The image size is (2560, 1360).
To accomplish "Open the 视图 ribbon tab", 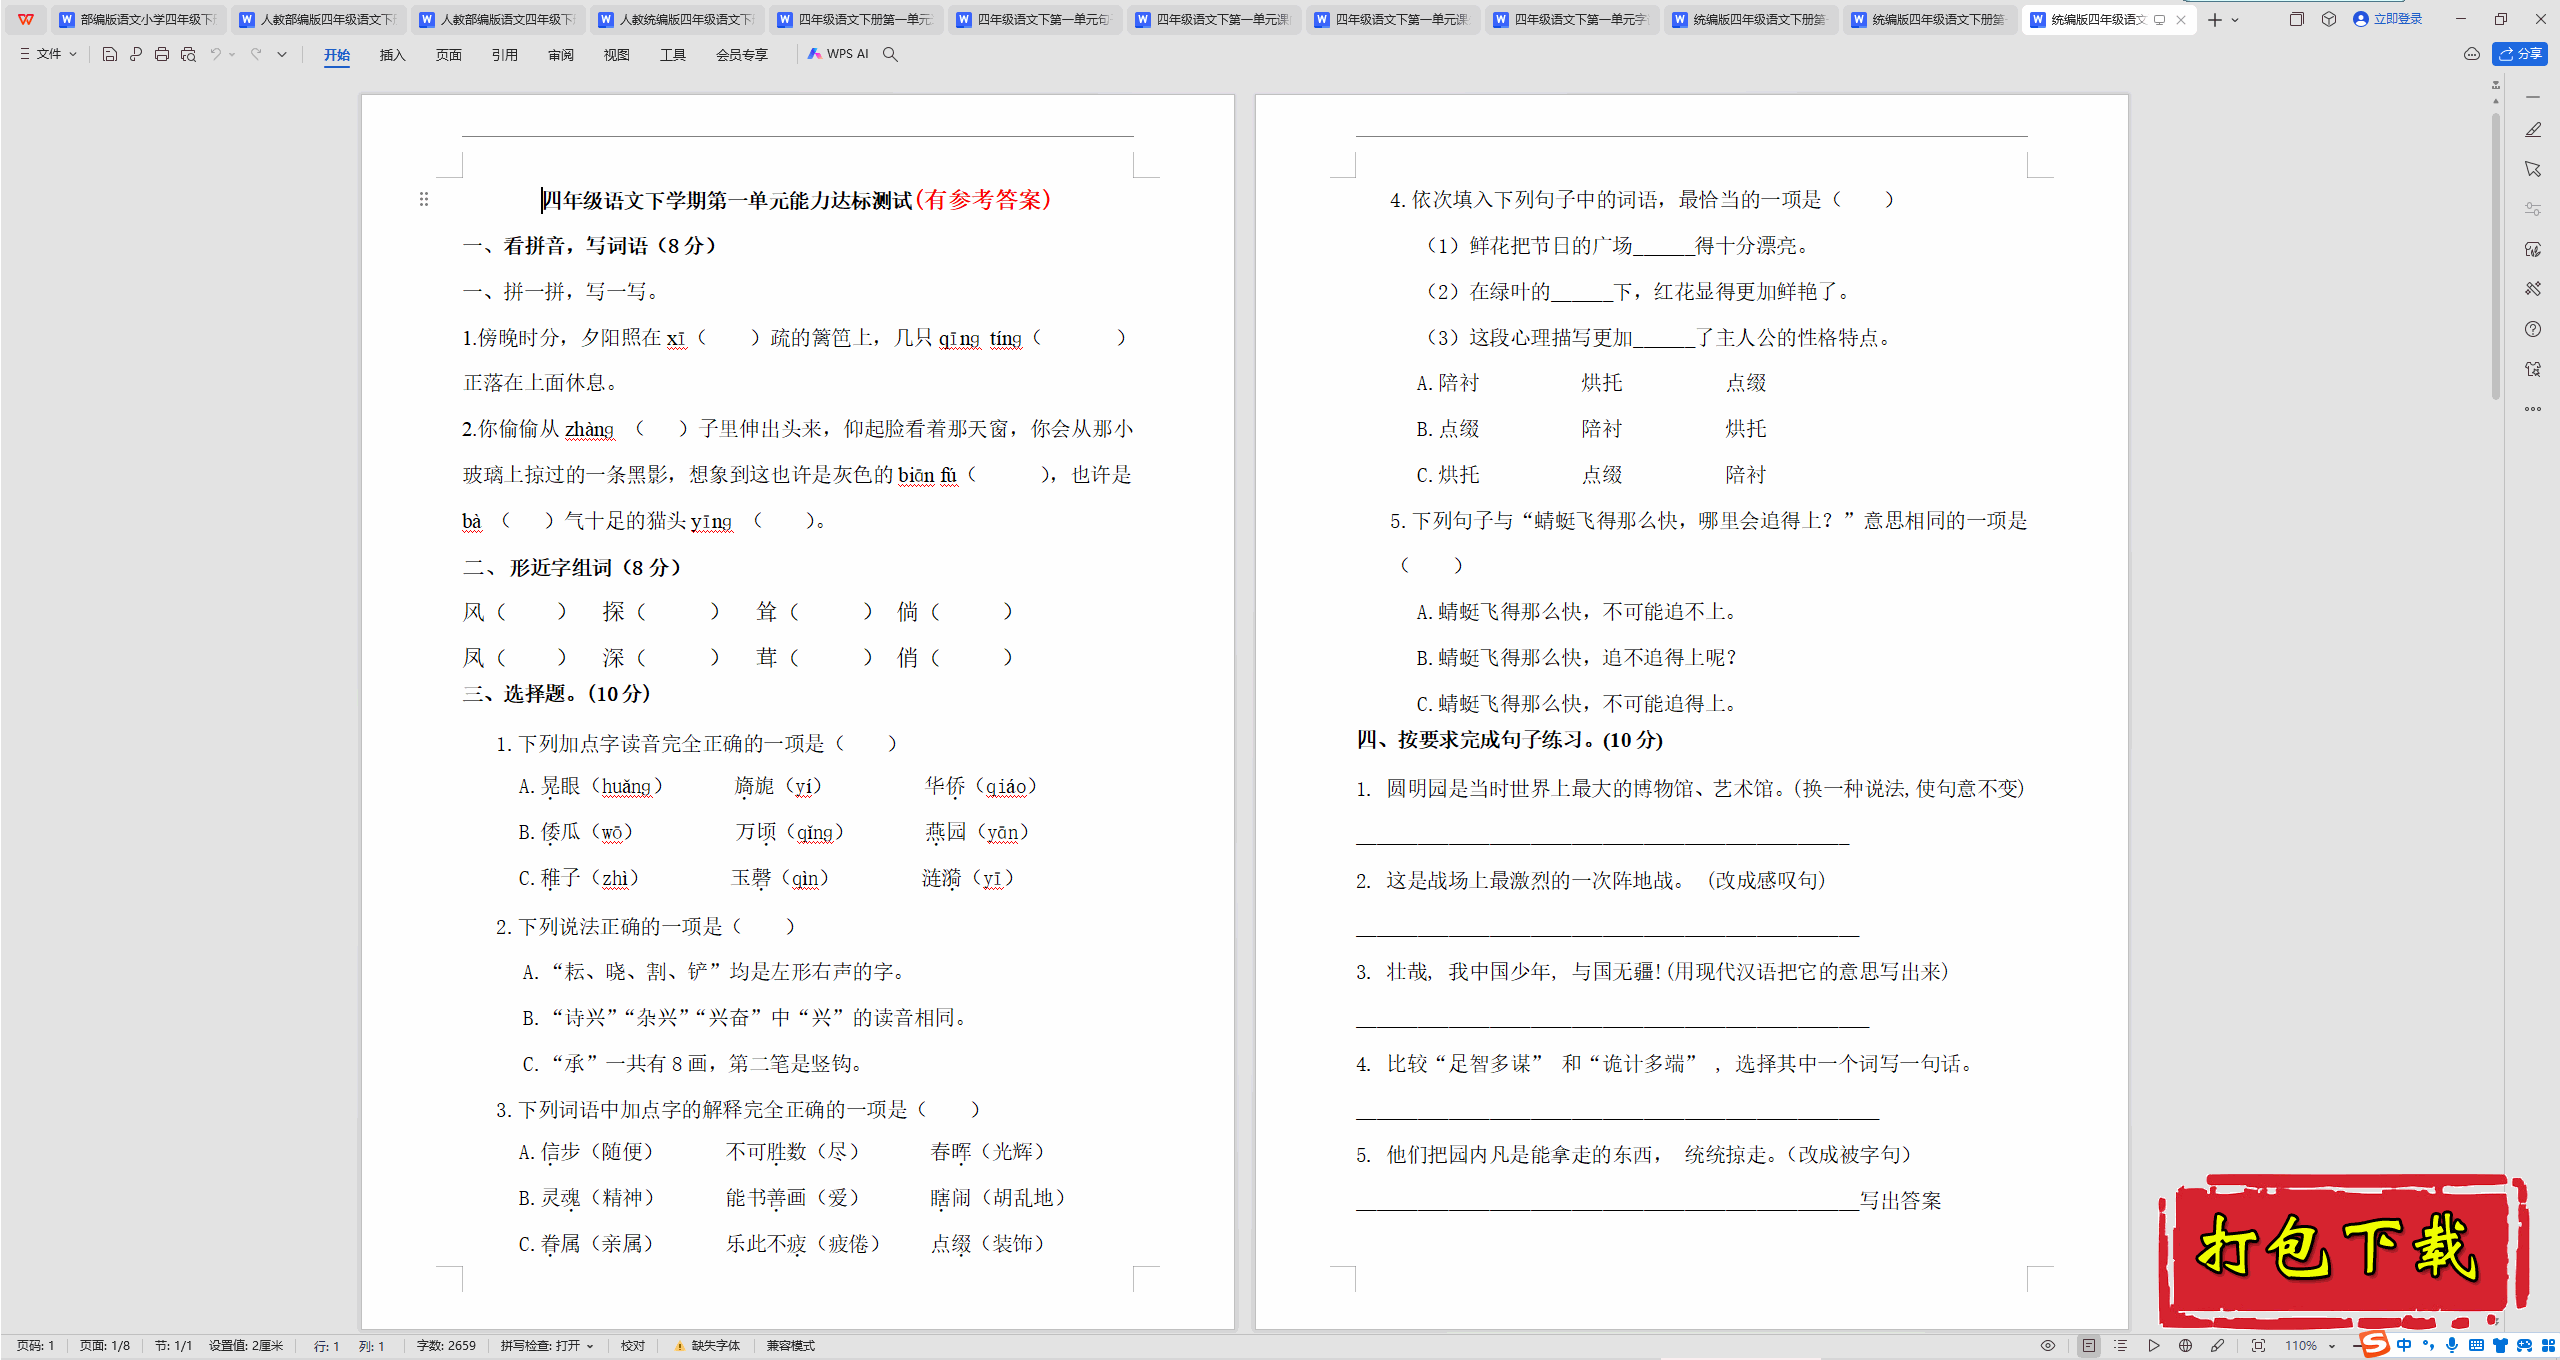I will coord(616,55).
